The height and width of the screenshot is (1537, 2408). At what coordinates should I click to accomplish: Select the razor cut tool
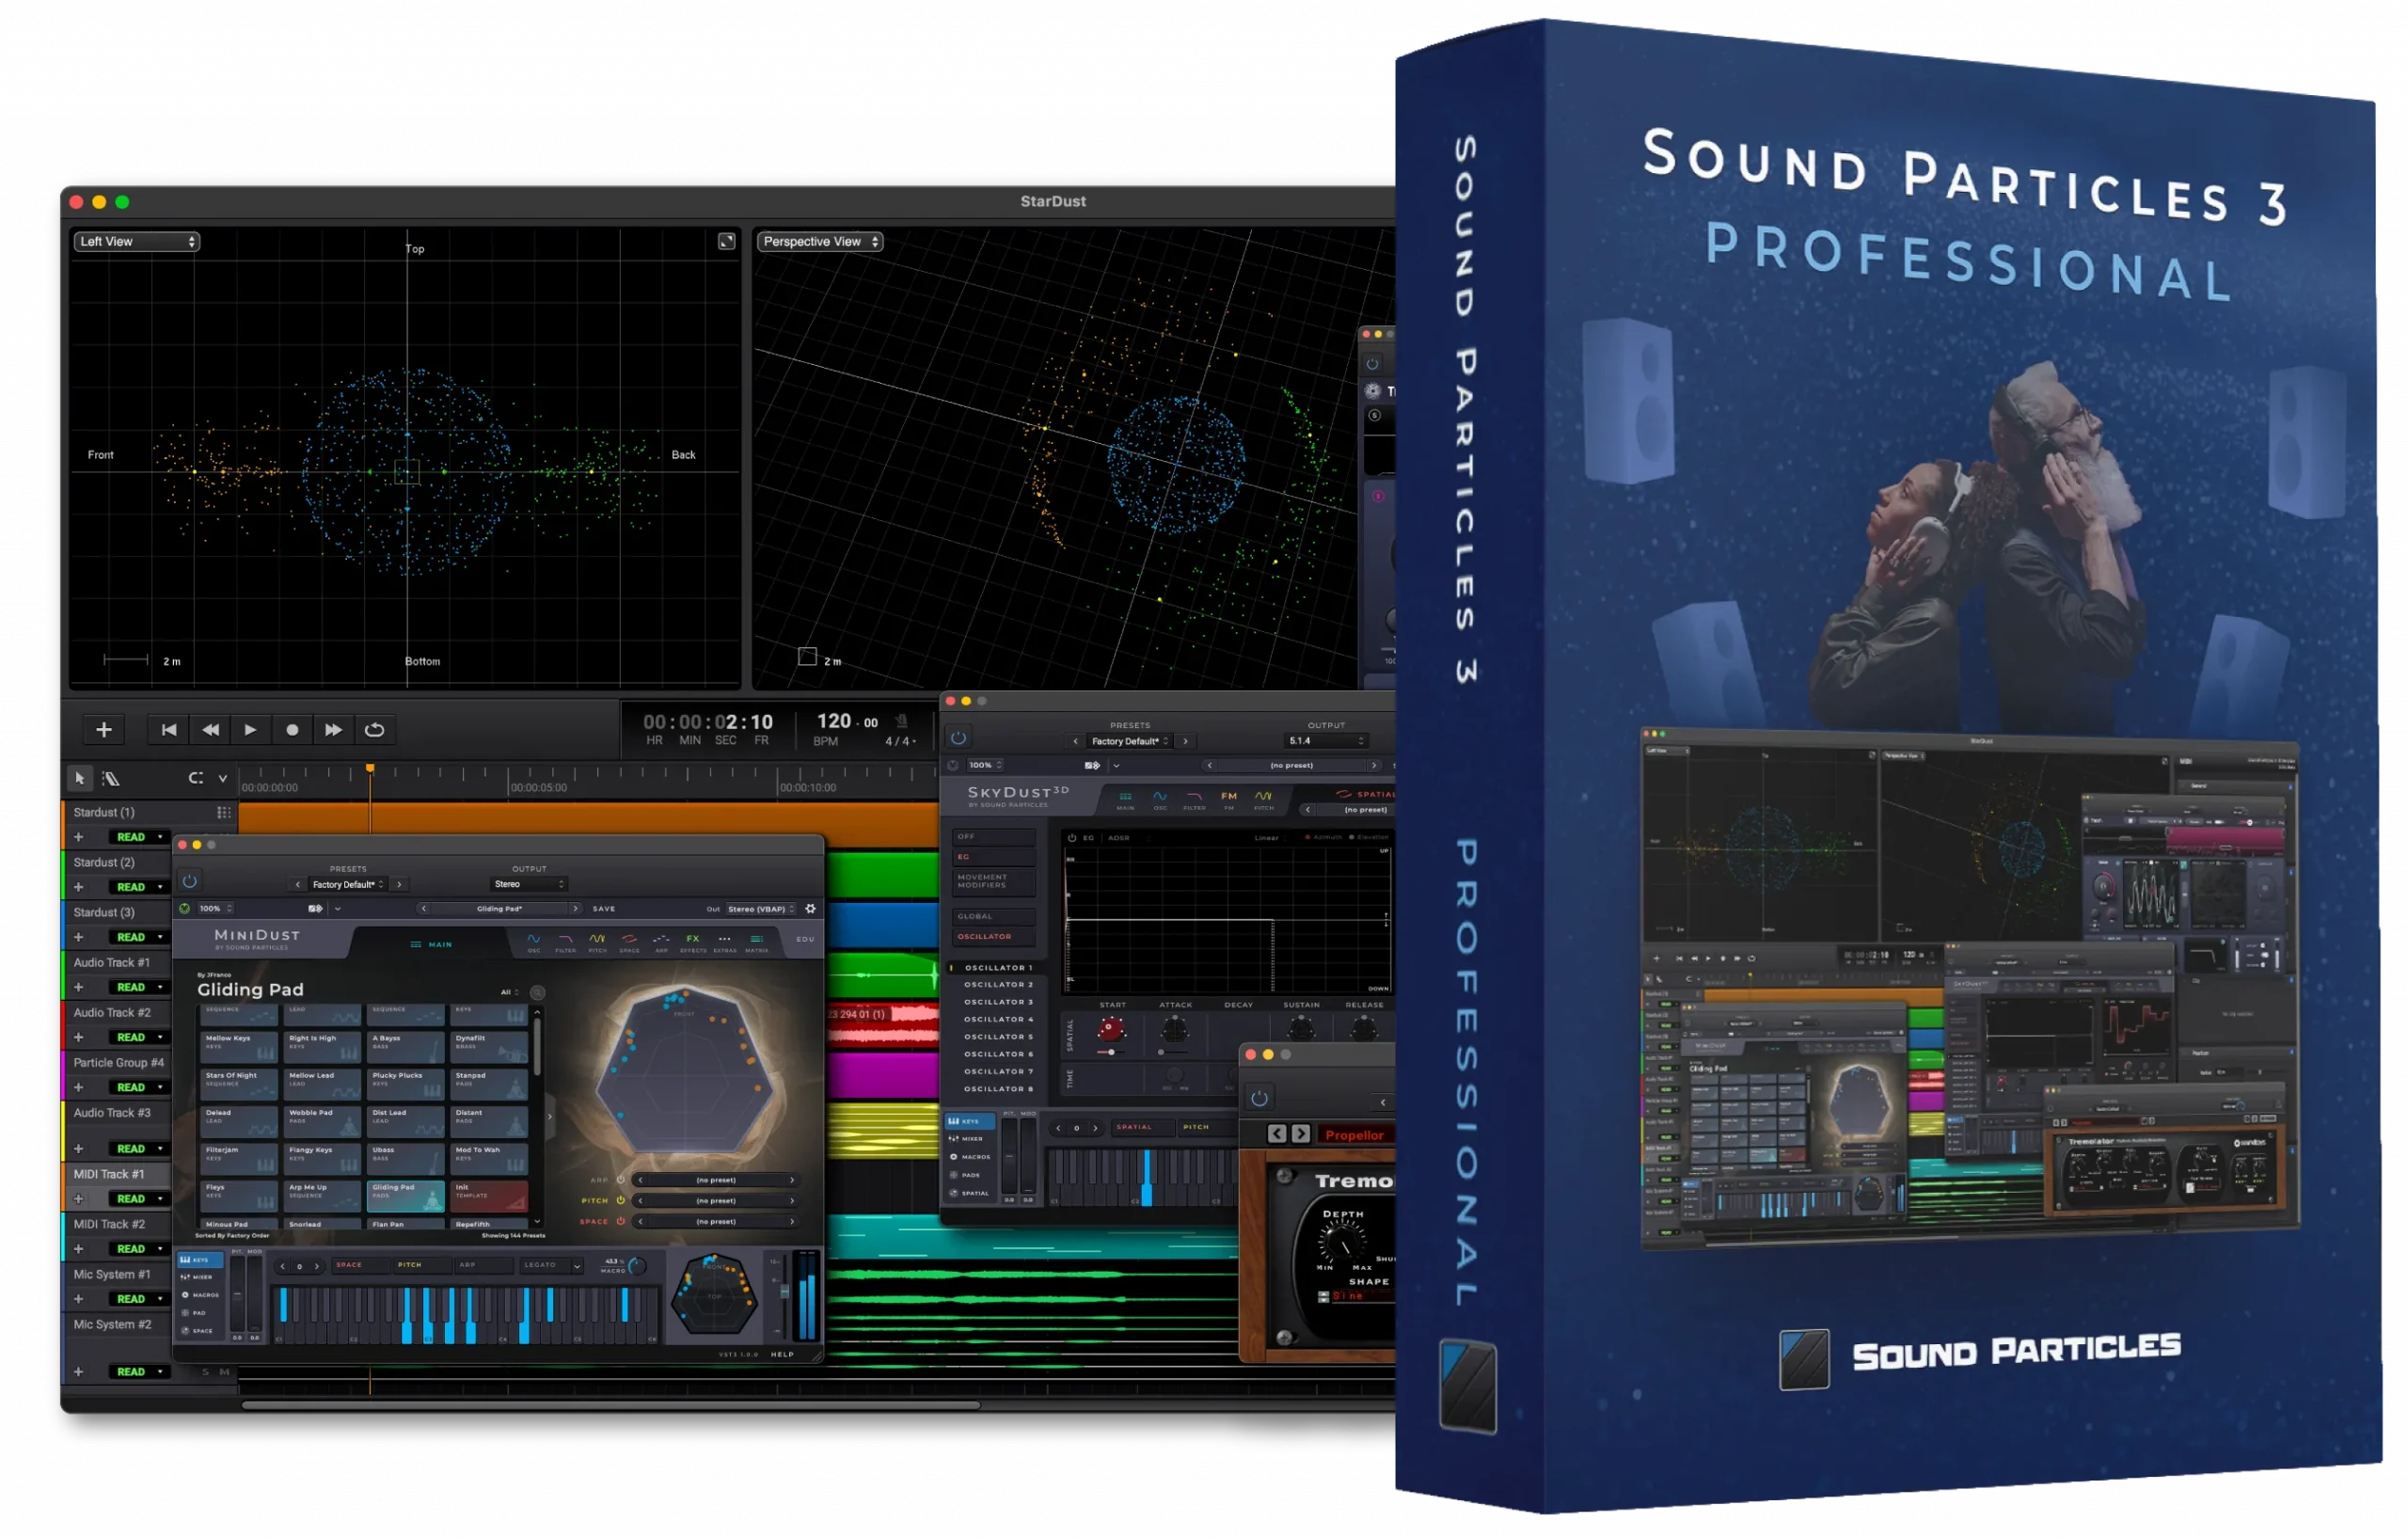(x=111, y=778)
